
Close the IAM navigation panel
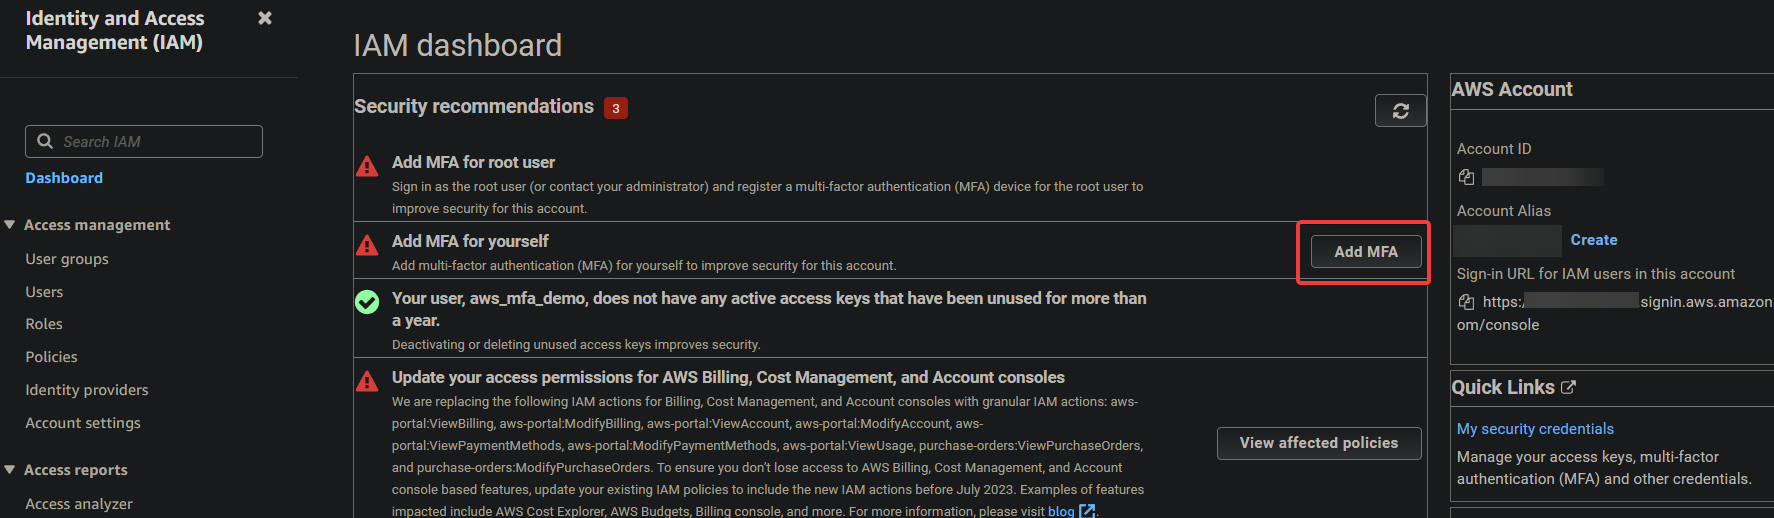click(265, 18)
